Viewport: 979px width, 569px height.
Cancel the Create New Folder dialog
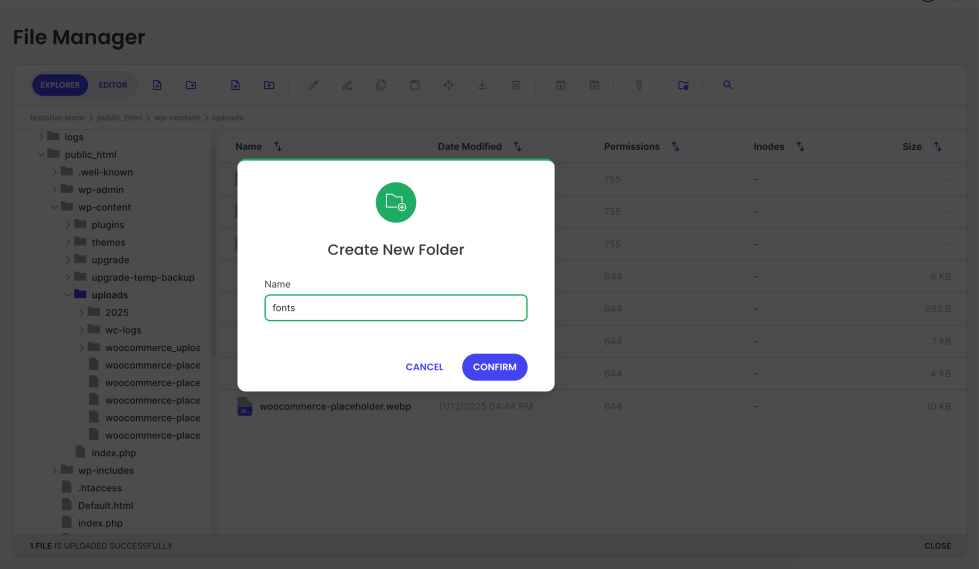coord(425,367)
